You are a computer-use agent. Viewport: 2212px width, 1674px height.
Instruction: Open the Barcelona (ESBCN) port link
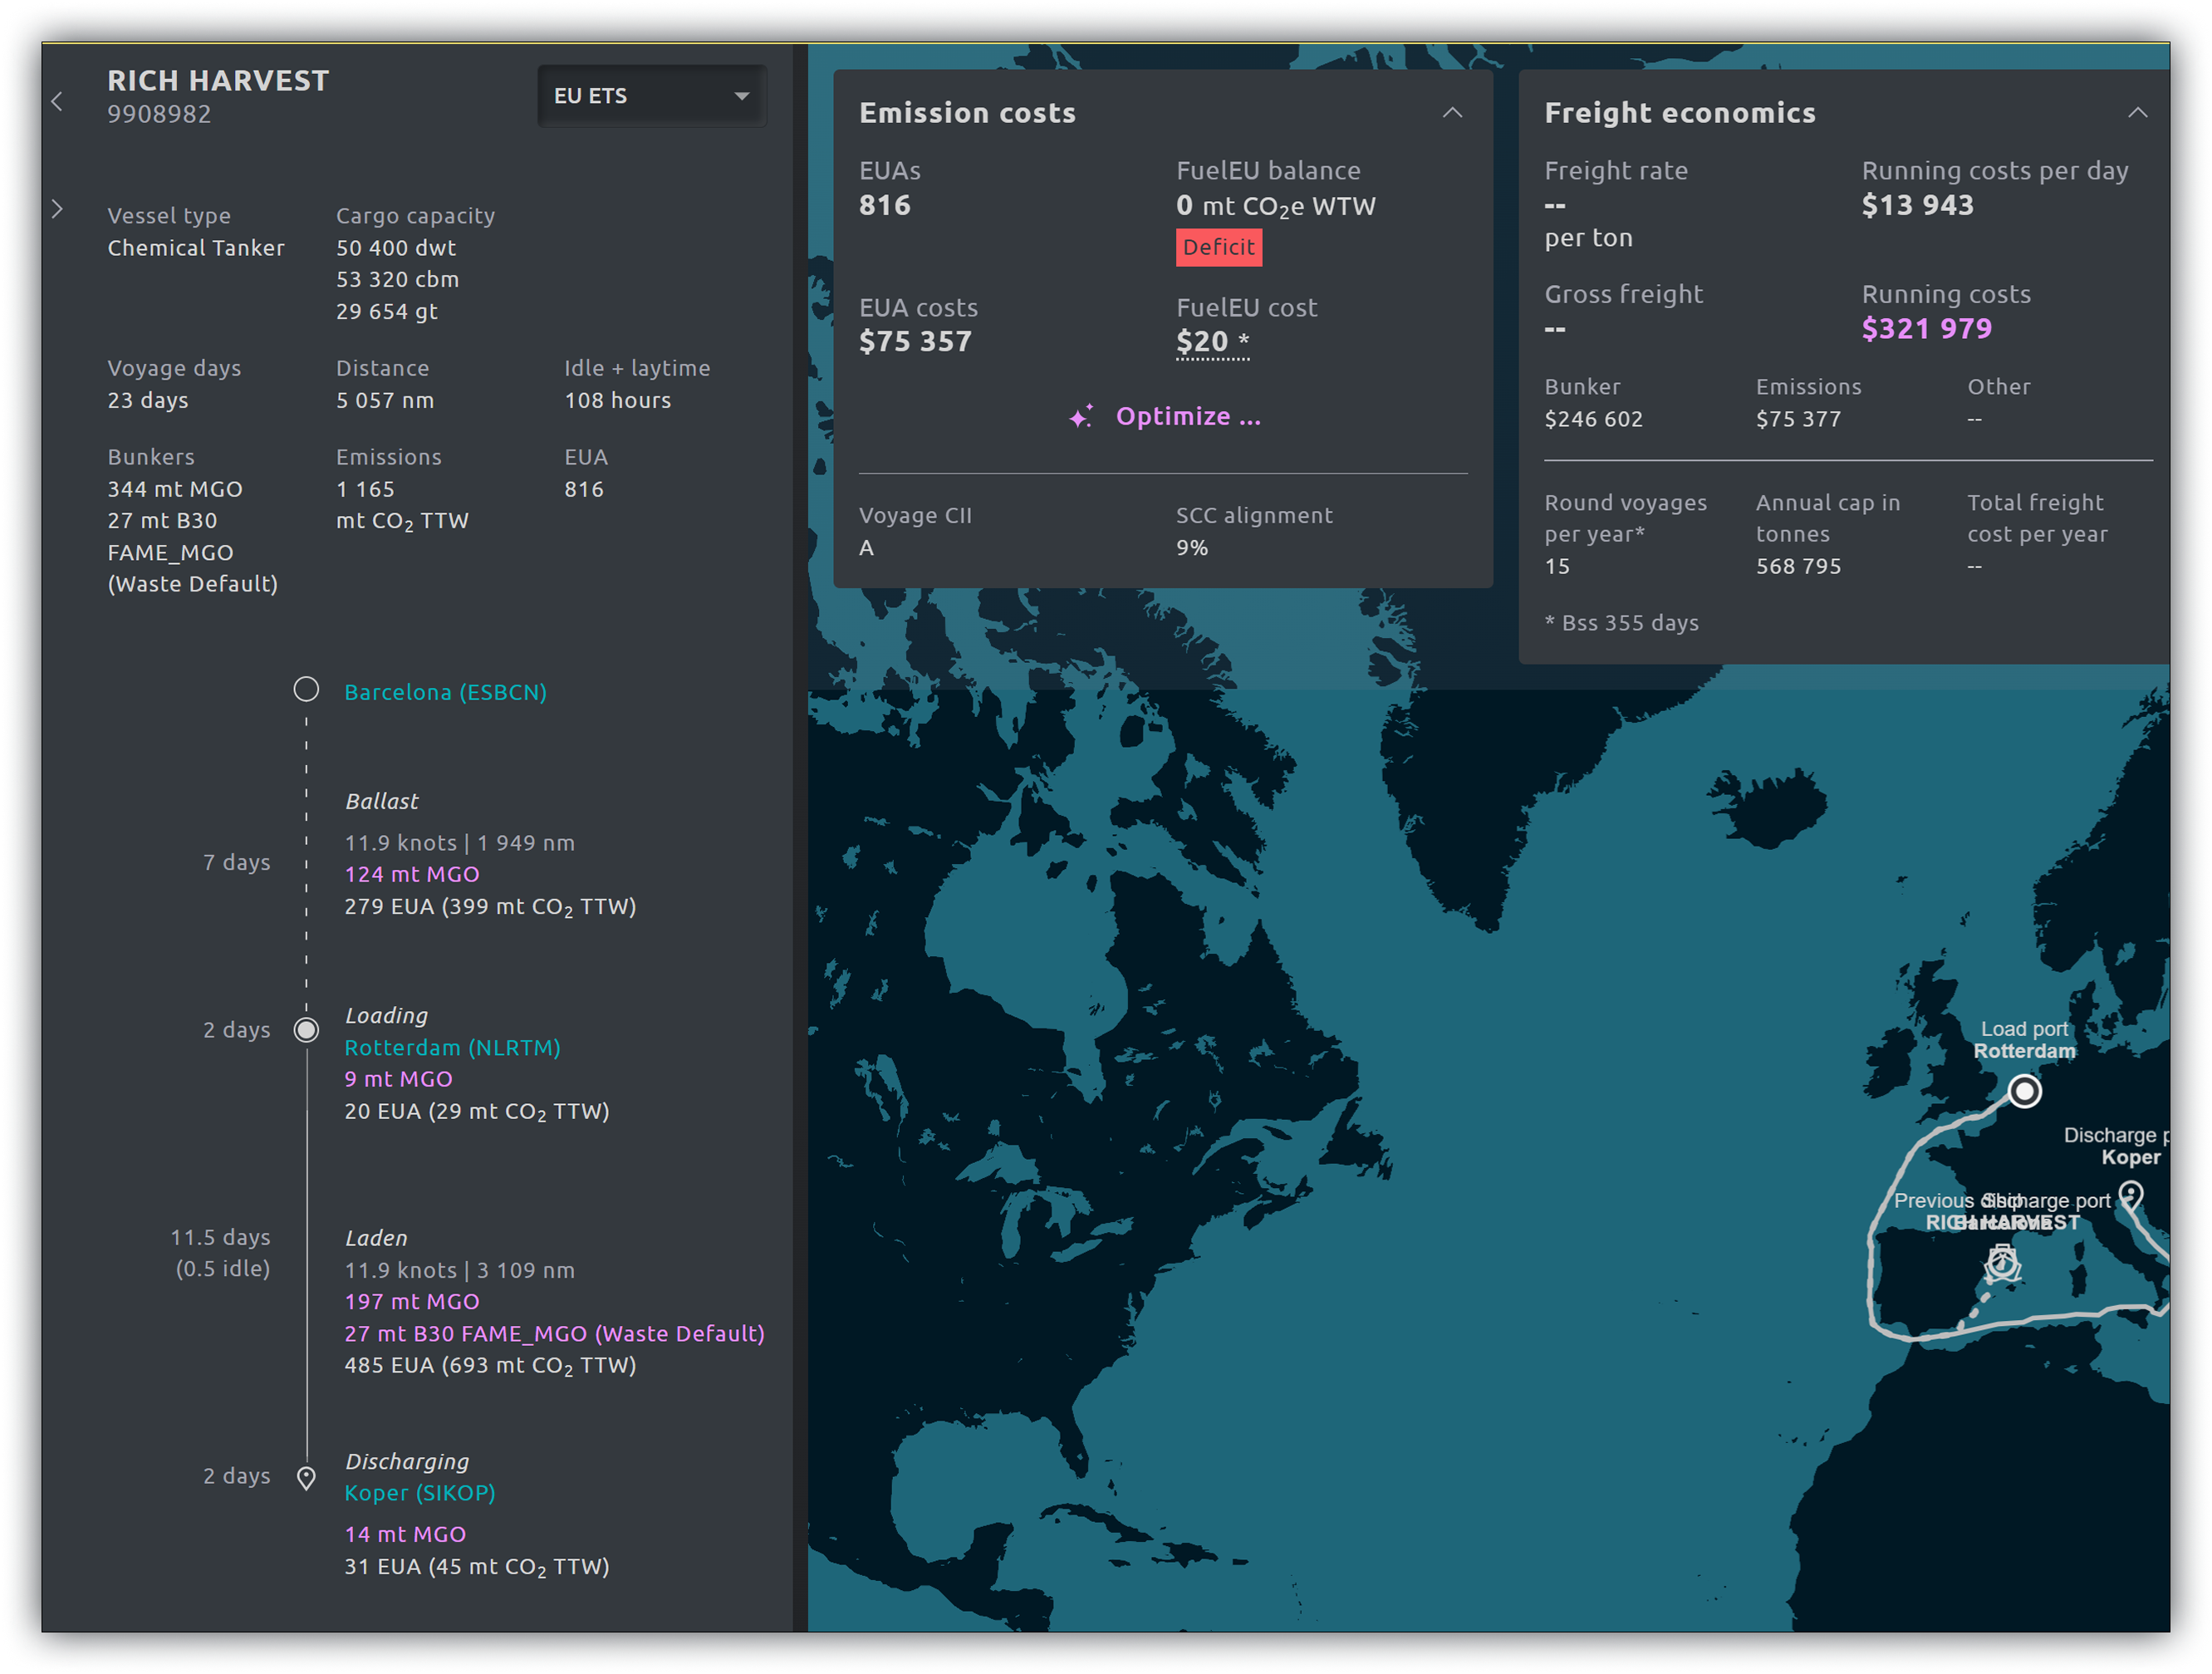coord(445,692)
